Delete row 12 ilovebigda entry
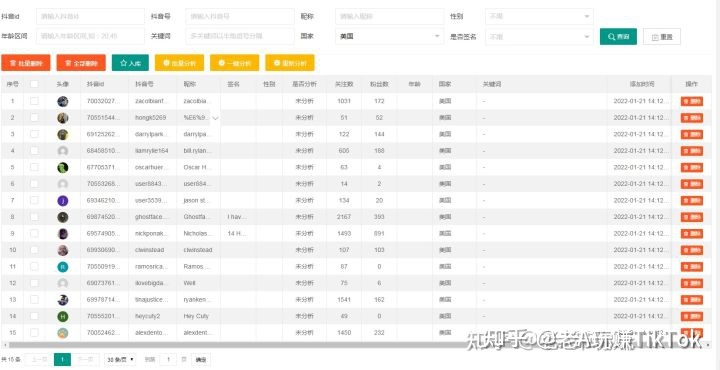This screenshot has width=720, height=370. [692, 283]
